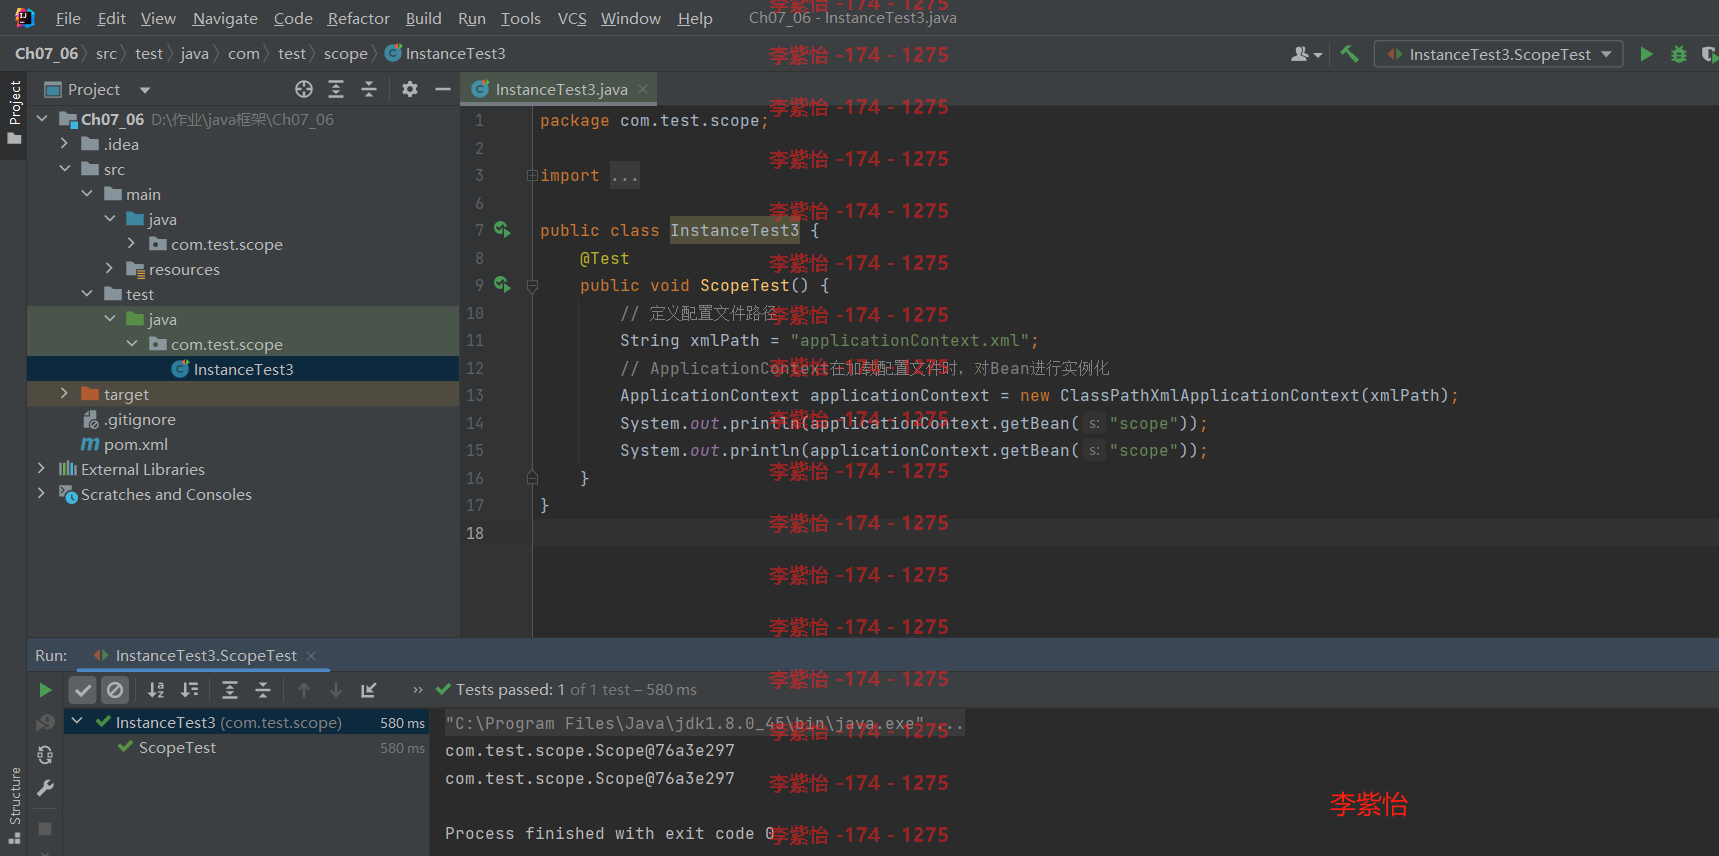Open Project vertical tool window tab
The width and height of the screenshot is (1719, 856).
[14, 112]
